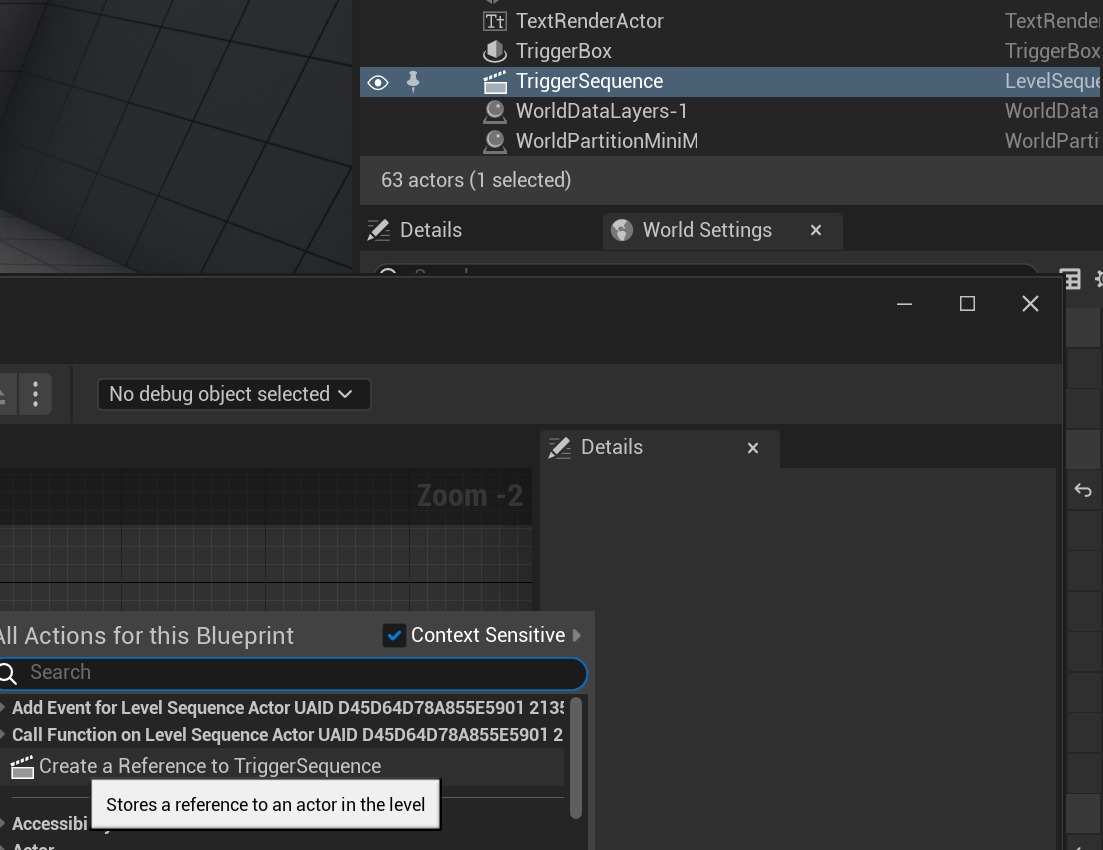Click the TriggerSequence clapperboard icon
1103x850 pixels.
[x=495, y=82]
